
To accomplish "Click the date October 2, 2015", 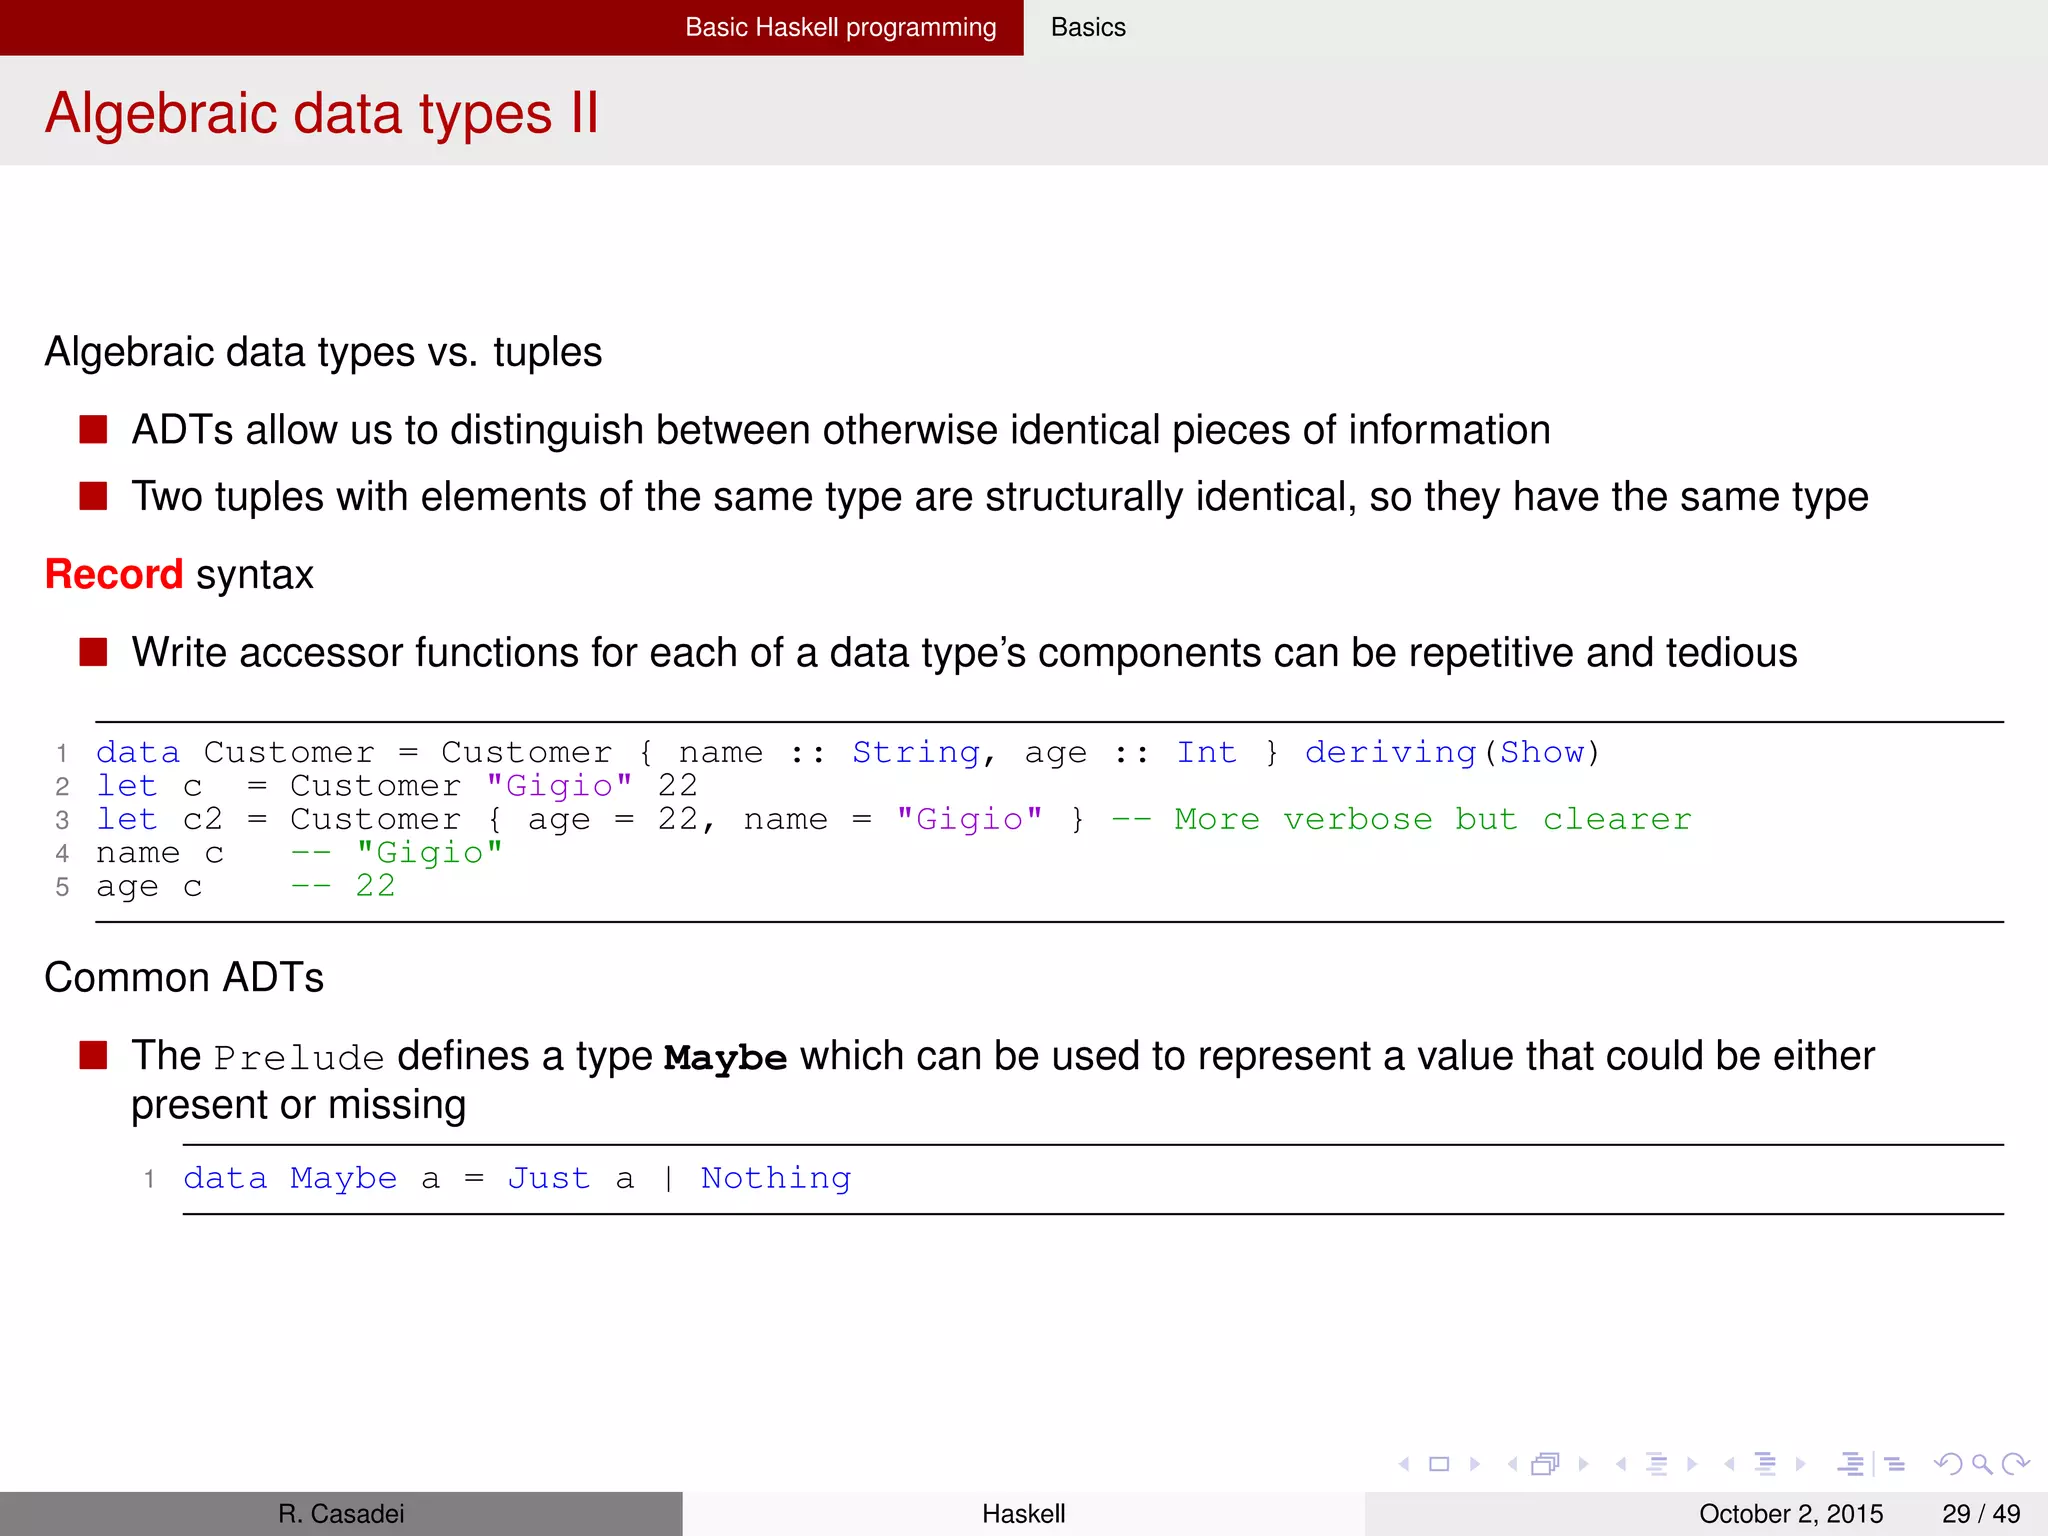I will 1791,1514.
